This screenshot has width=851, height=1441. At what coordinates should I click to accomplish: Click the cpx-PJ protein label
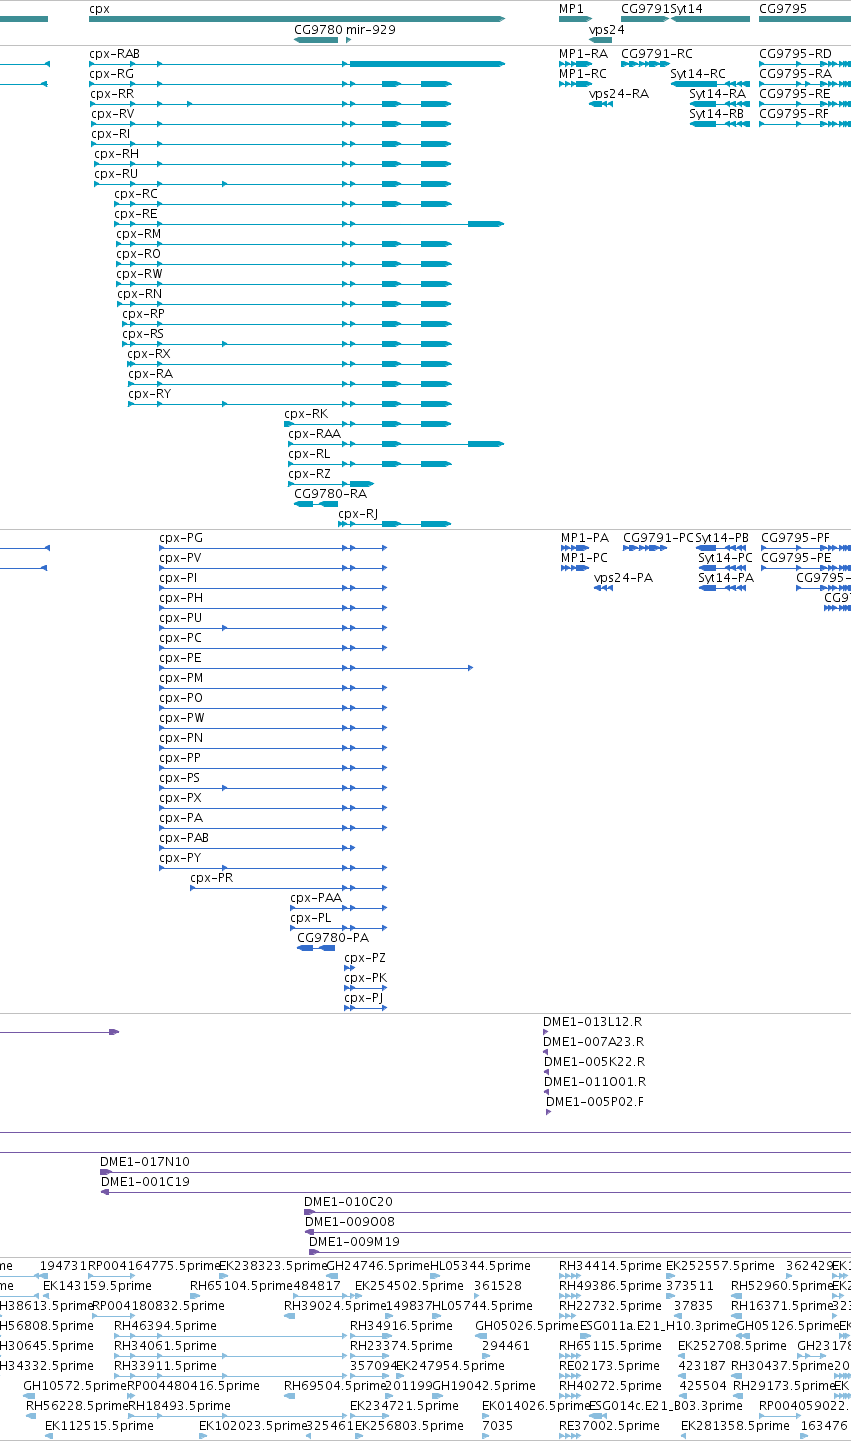point(363,998)
